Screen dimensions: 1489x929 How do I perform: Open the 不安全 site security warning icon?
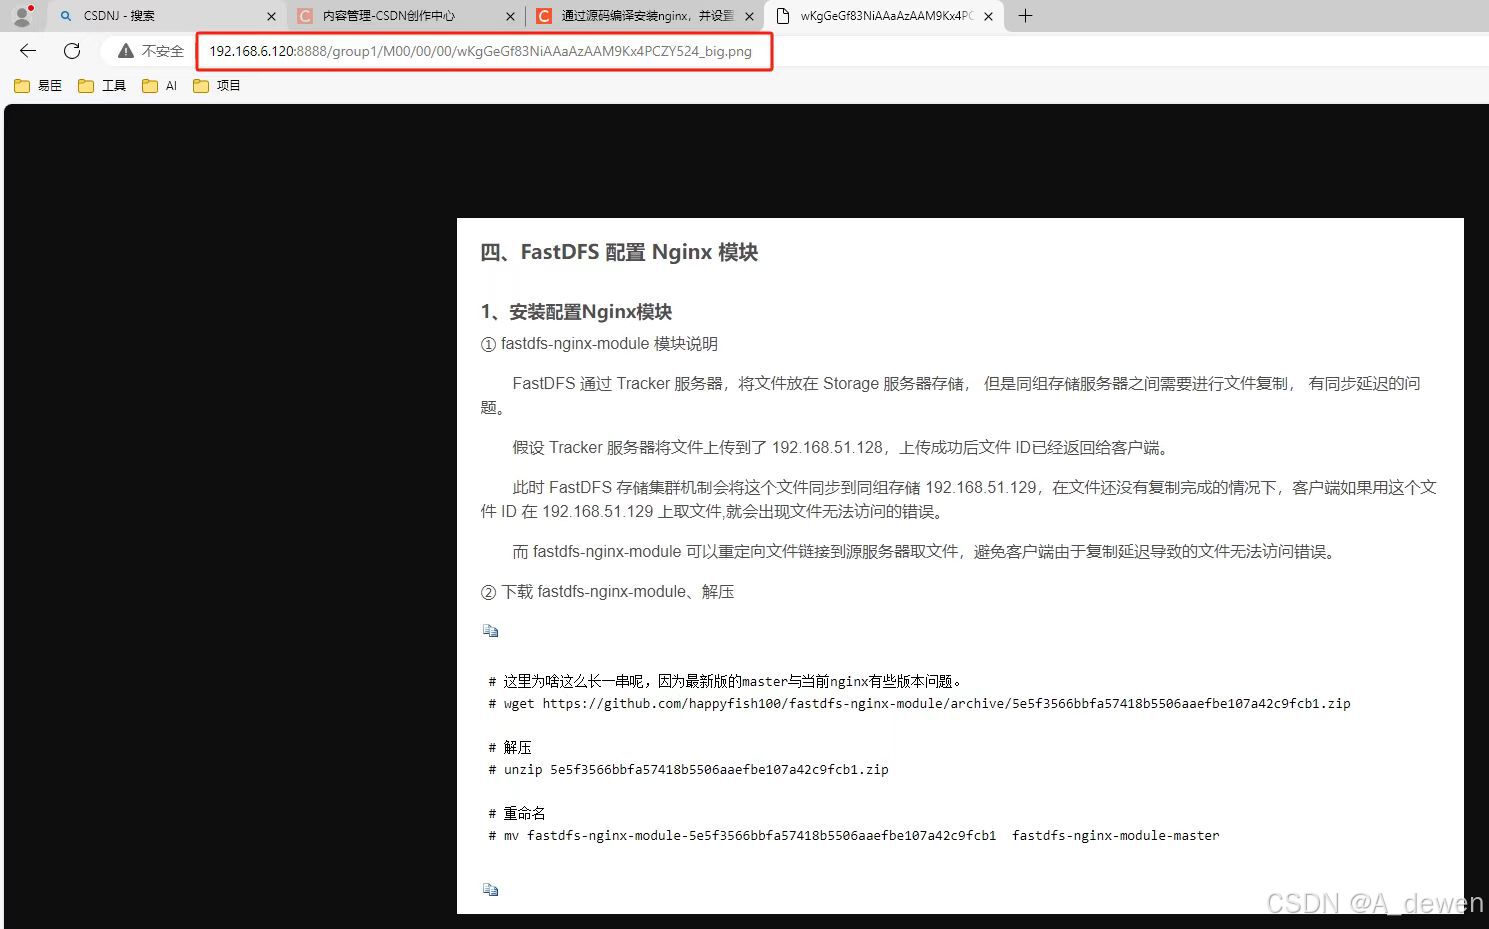pos(125,50)
